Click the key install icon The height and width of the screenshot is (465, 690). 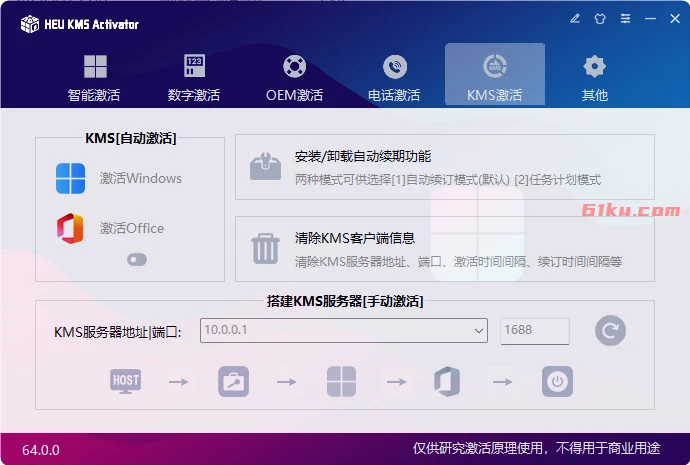(x=233, y=381)
